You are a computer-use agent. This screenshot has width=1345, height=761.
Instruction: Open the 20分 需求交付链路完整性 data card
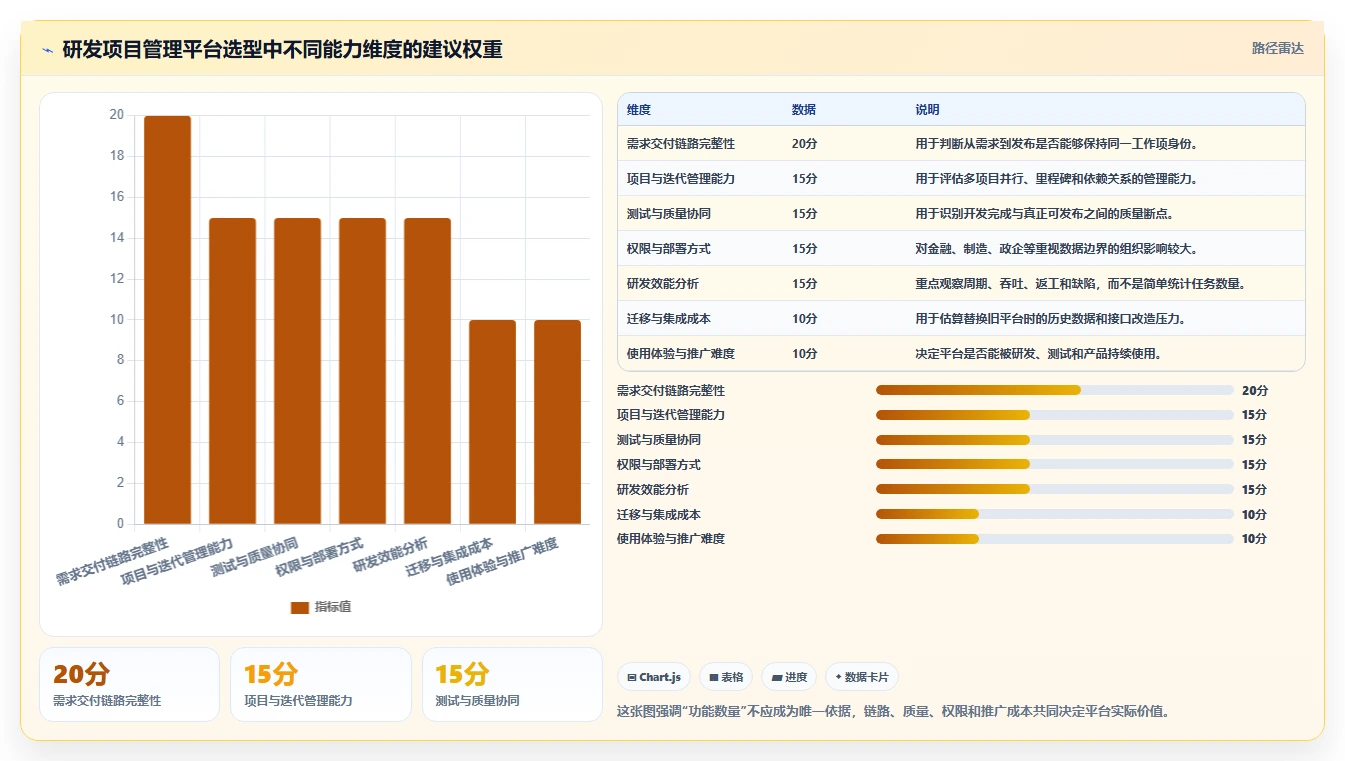tap(129, 684)
